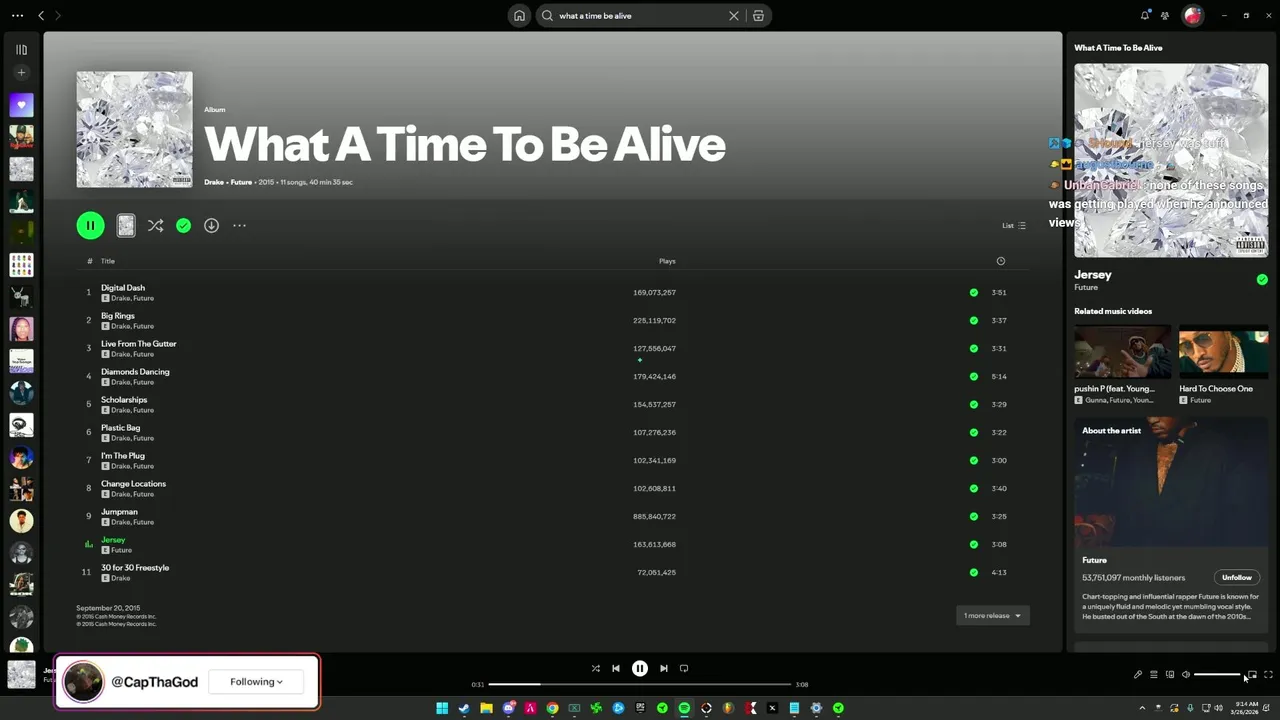Screen dimensions: 1280x720
Task: Download the album with the arrow icon
Action: click(211, 226)
